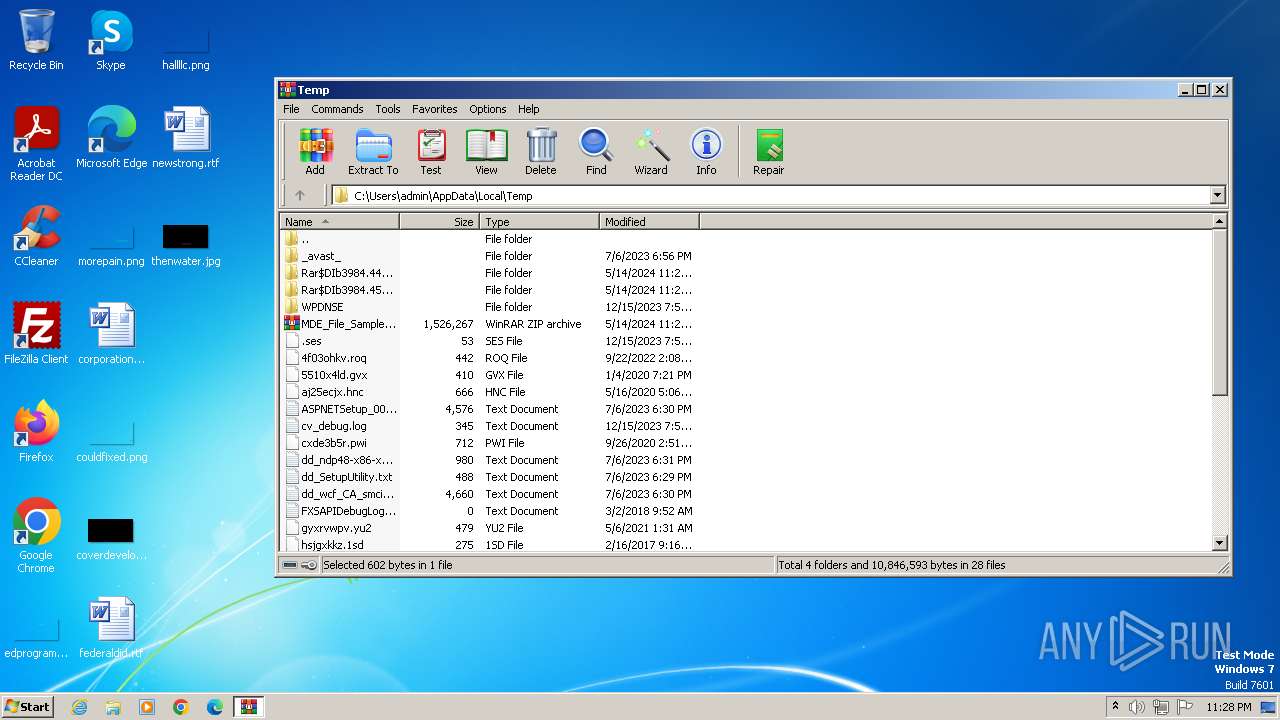Open the Tools menu

click(x=388, y=109)
